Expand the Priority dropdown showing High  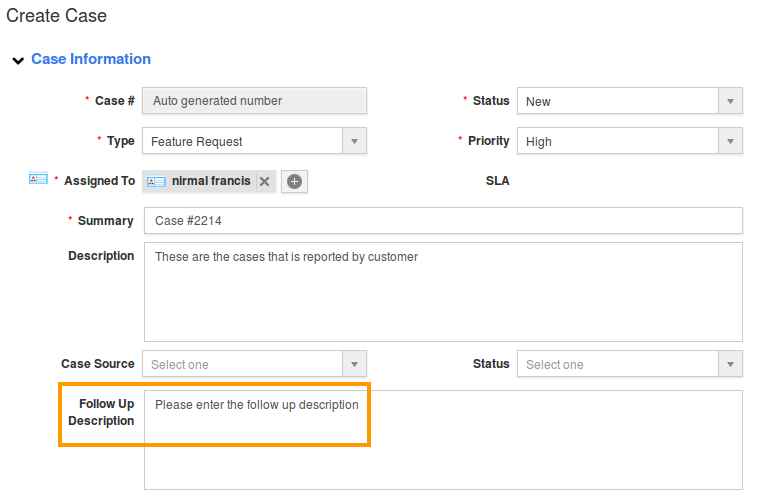click(x=629, y=141)
